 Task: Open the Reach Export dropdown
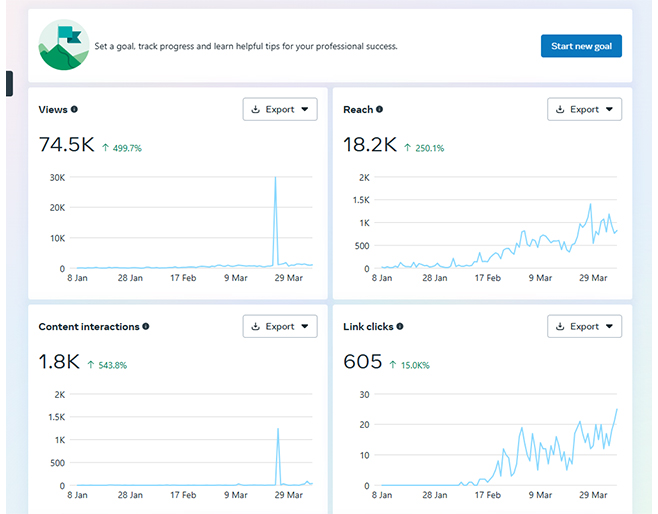(x=585, y=109)
